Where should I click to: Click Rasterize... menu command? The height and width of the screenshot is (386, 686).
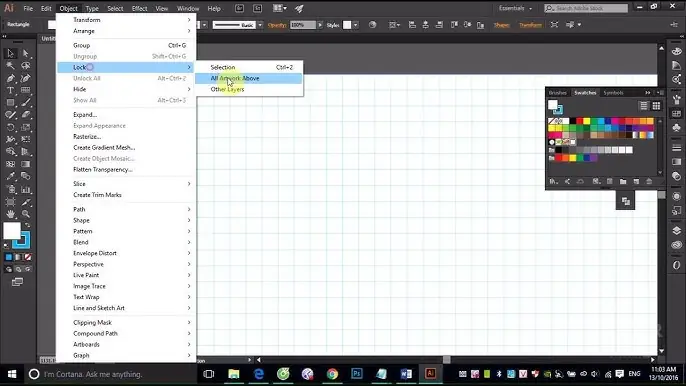[x=126, y=137]
